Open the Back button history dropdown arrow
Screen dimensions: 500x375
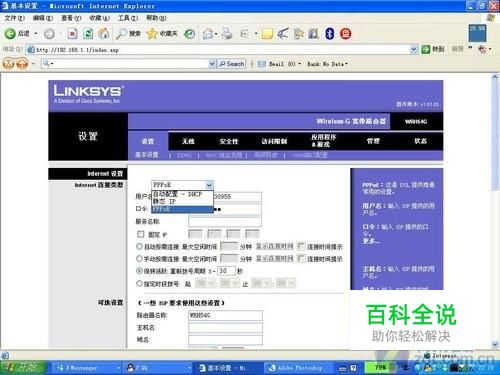click(36, 34)
